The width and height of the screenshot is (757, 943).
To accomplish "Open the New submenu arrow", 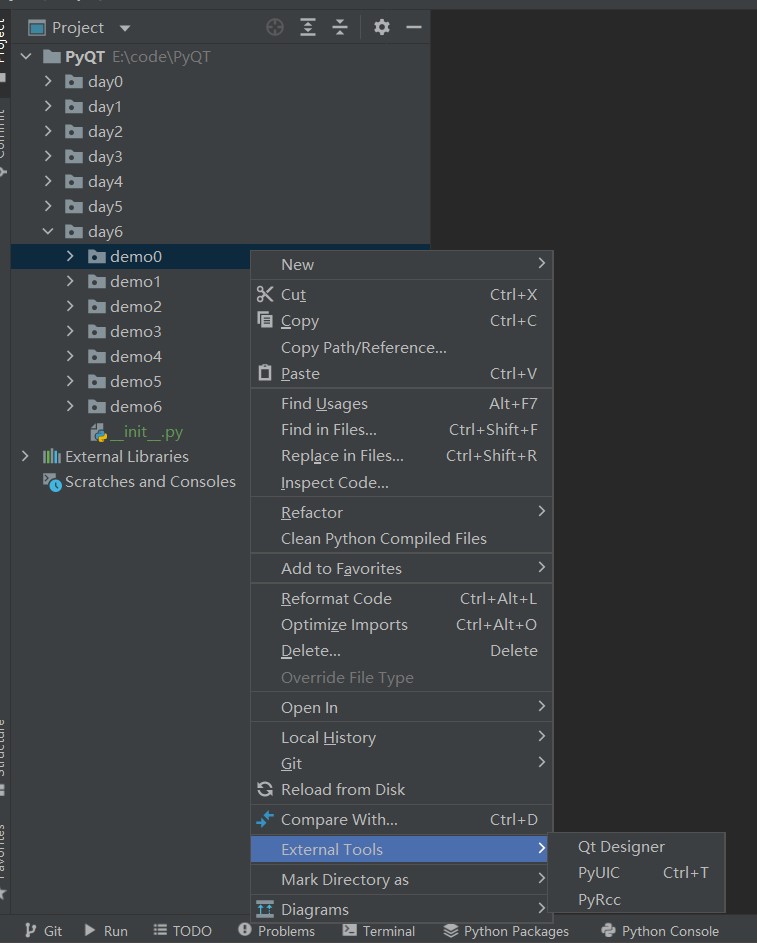I will 541,263.
